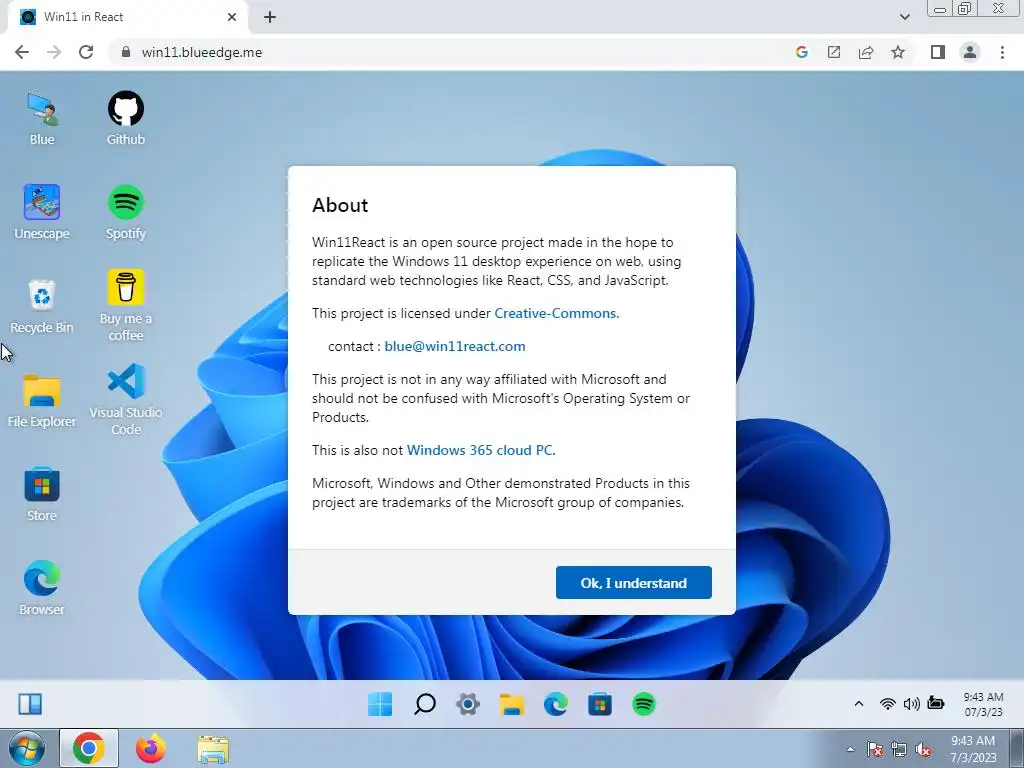The height and width of the screenshot is (768, 1024).
Task: Open the Blue desktop icon
Action: pyautogui.click(x=42, y=119)
